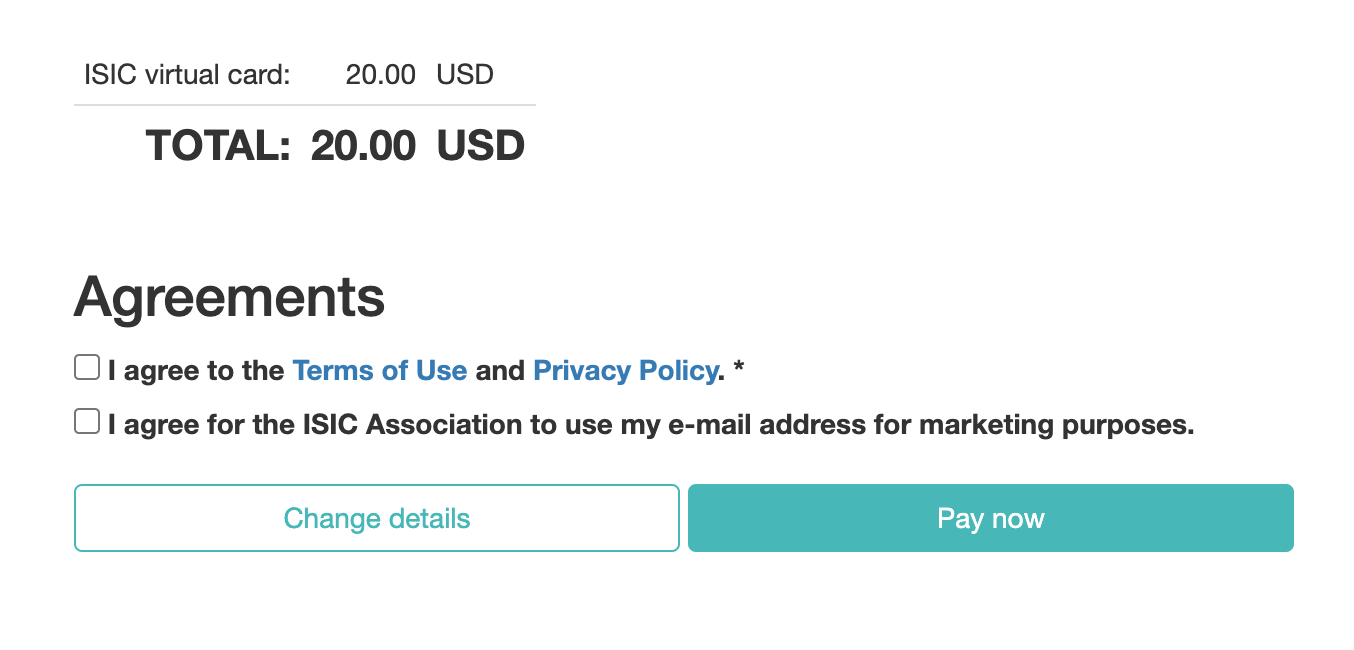Select the bold total amount 20.00
This screenshot has width=1354, height=650.
point(363,146)
